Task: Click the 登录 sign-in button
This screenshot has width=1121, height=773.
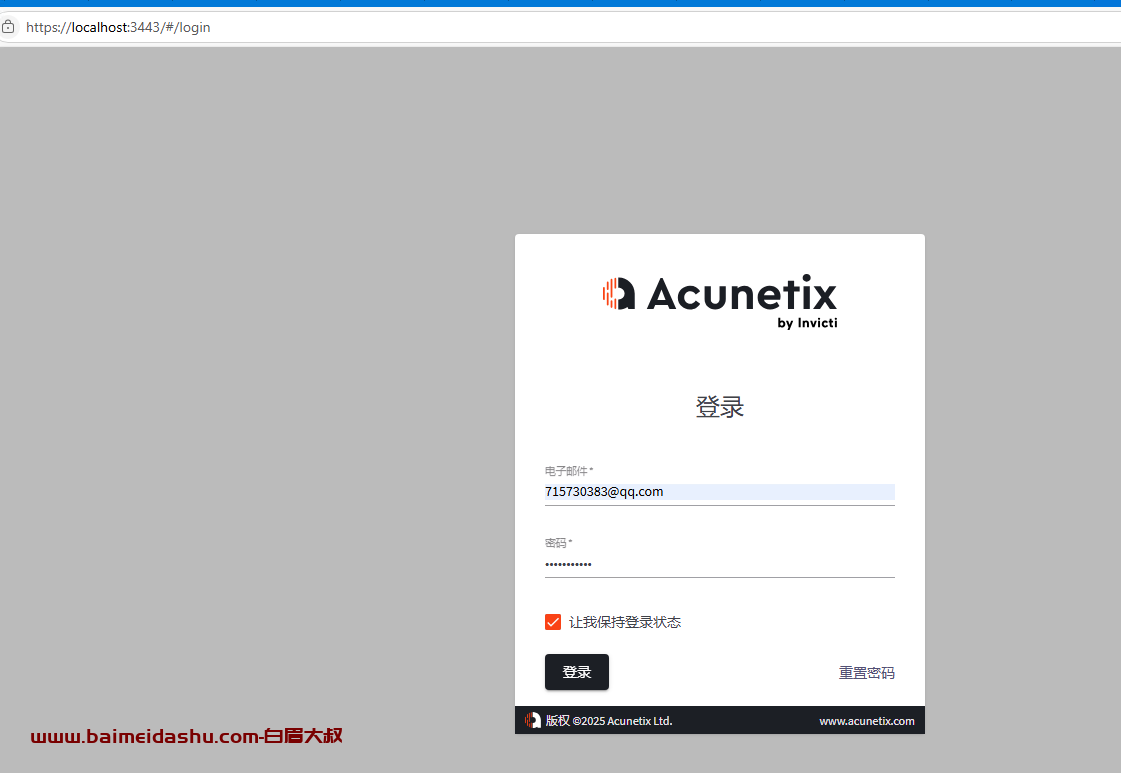Action: 577,672
